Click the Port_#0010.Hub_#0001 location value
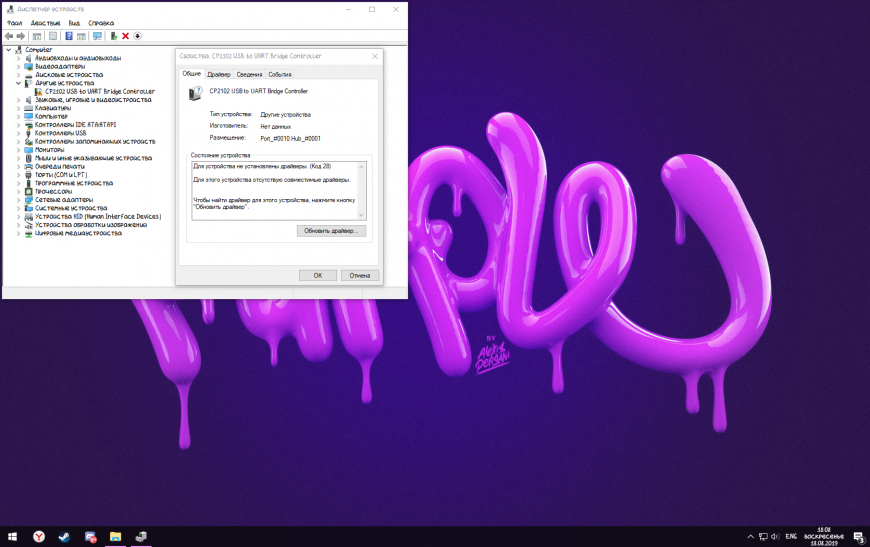The image size is (870, 547). pos(290,139)
